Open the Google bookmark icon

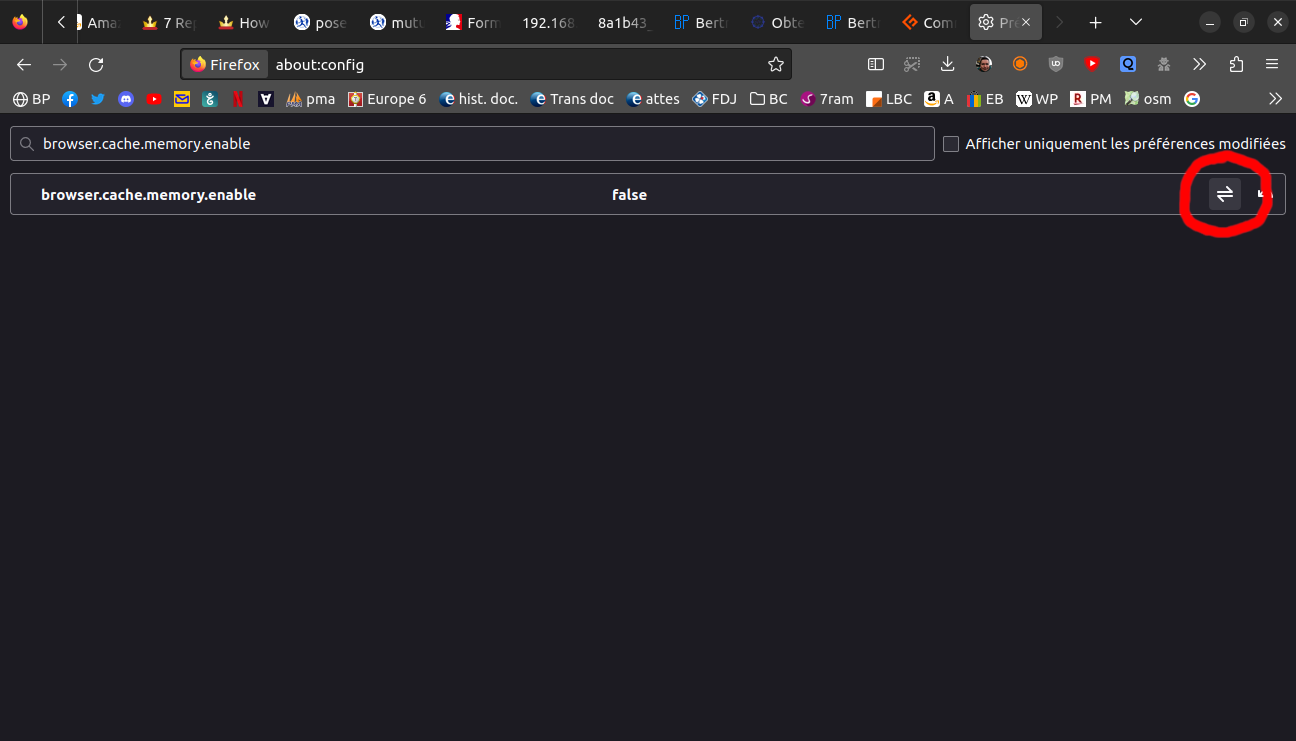1192,99
